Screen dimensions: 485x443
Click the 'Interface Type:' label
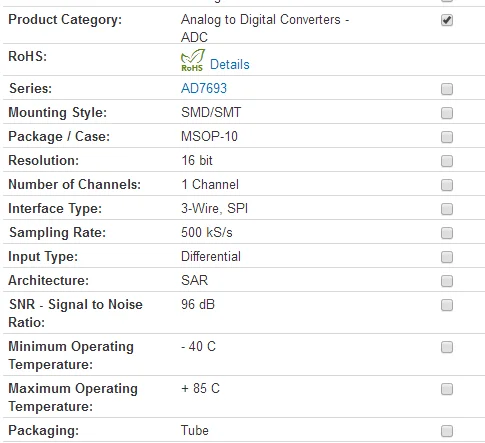click(55, 209)
